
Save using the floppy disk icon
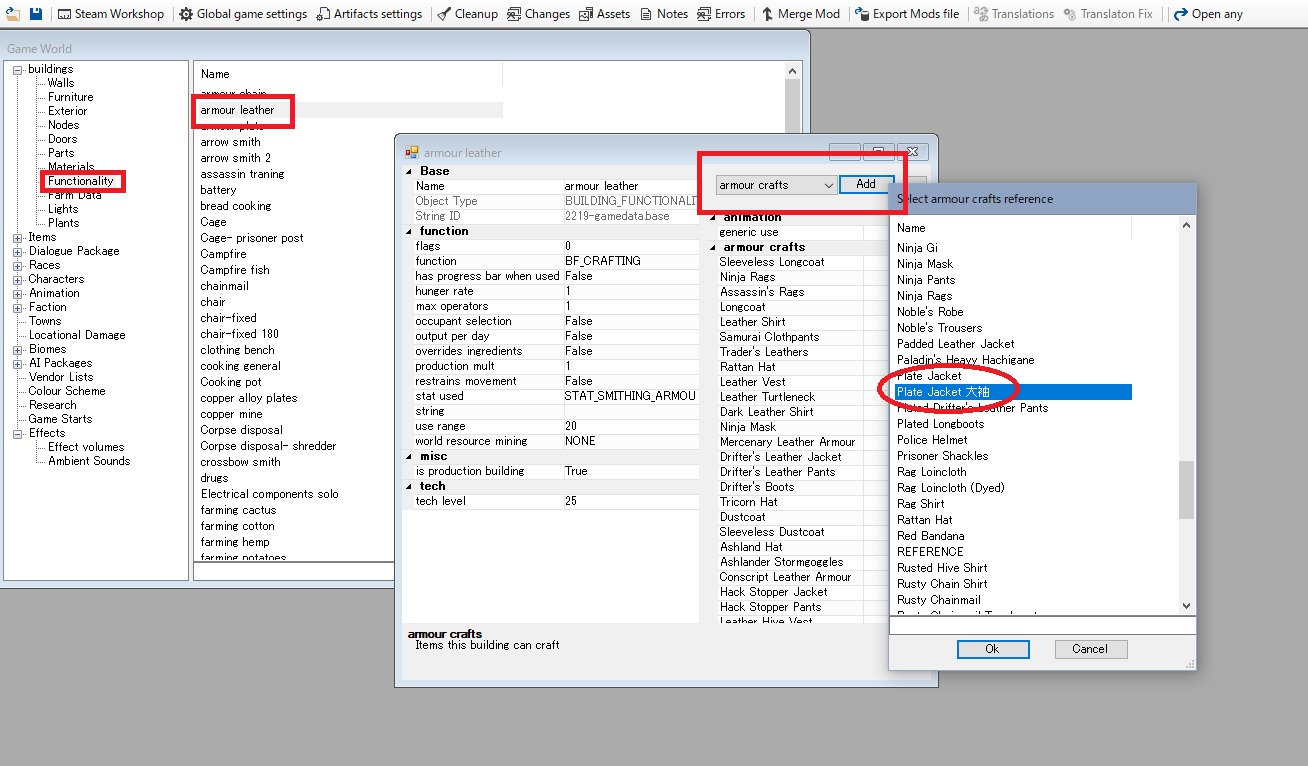click(36, 14)
